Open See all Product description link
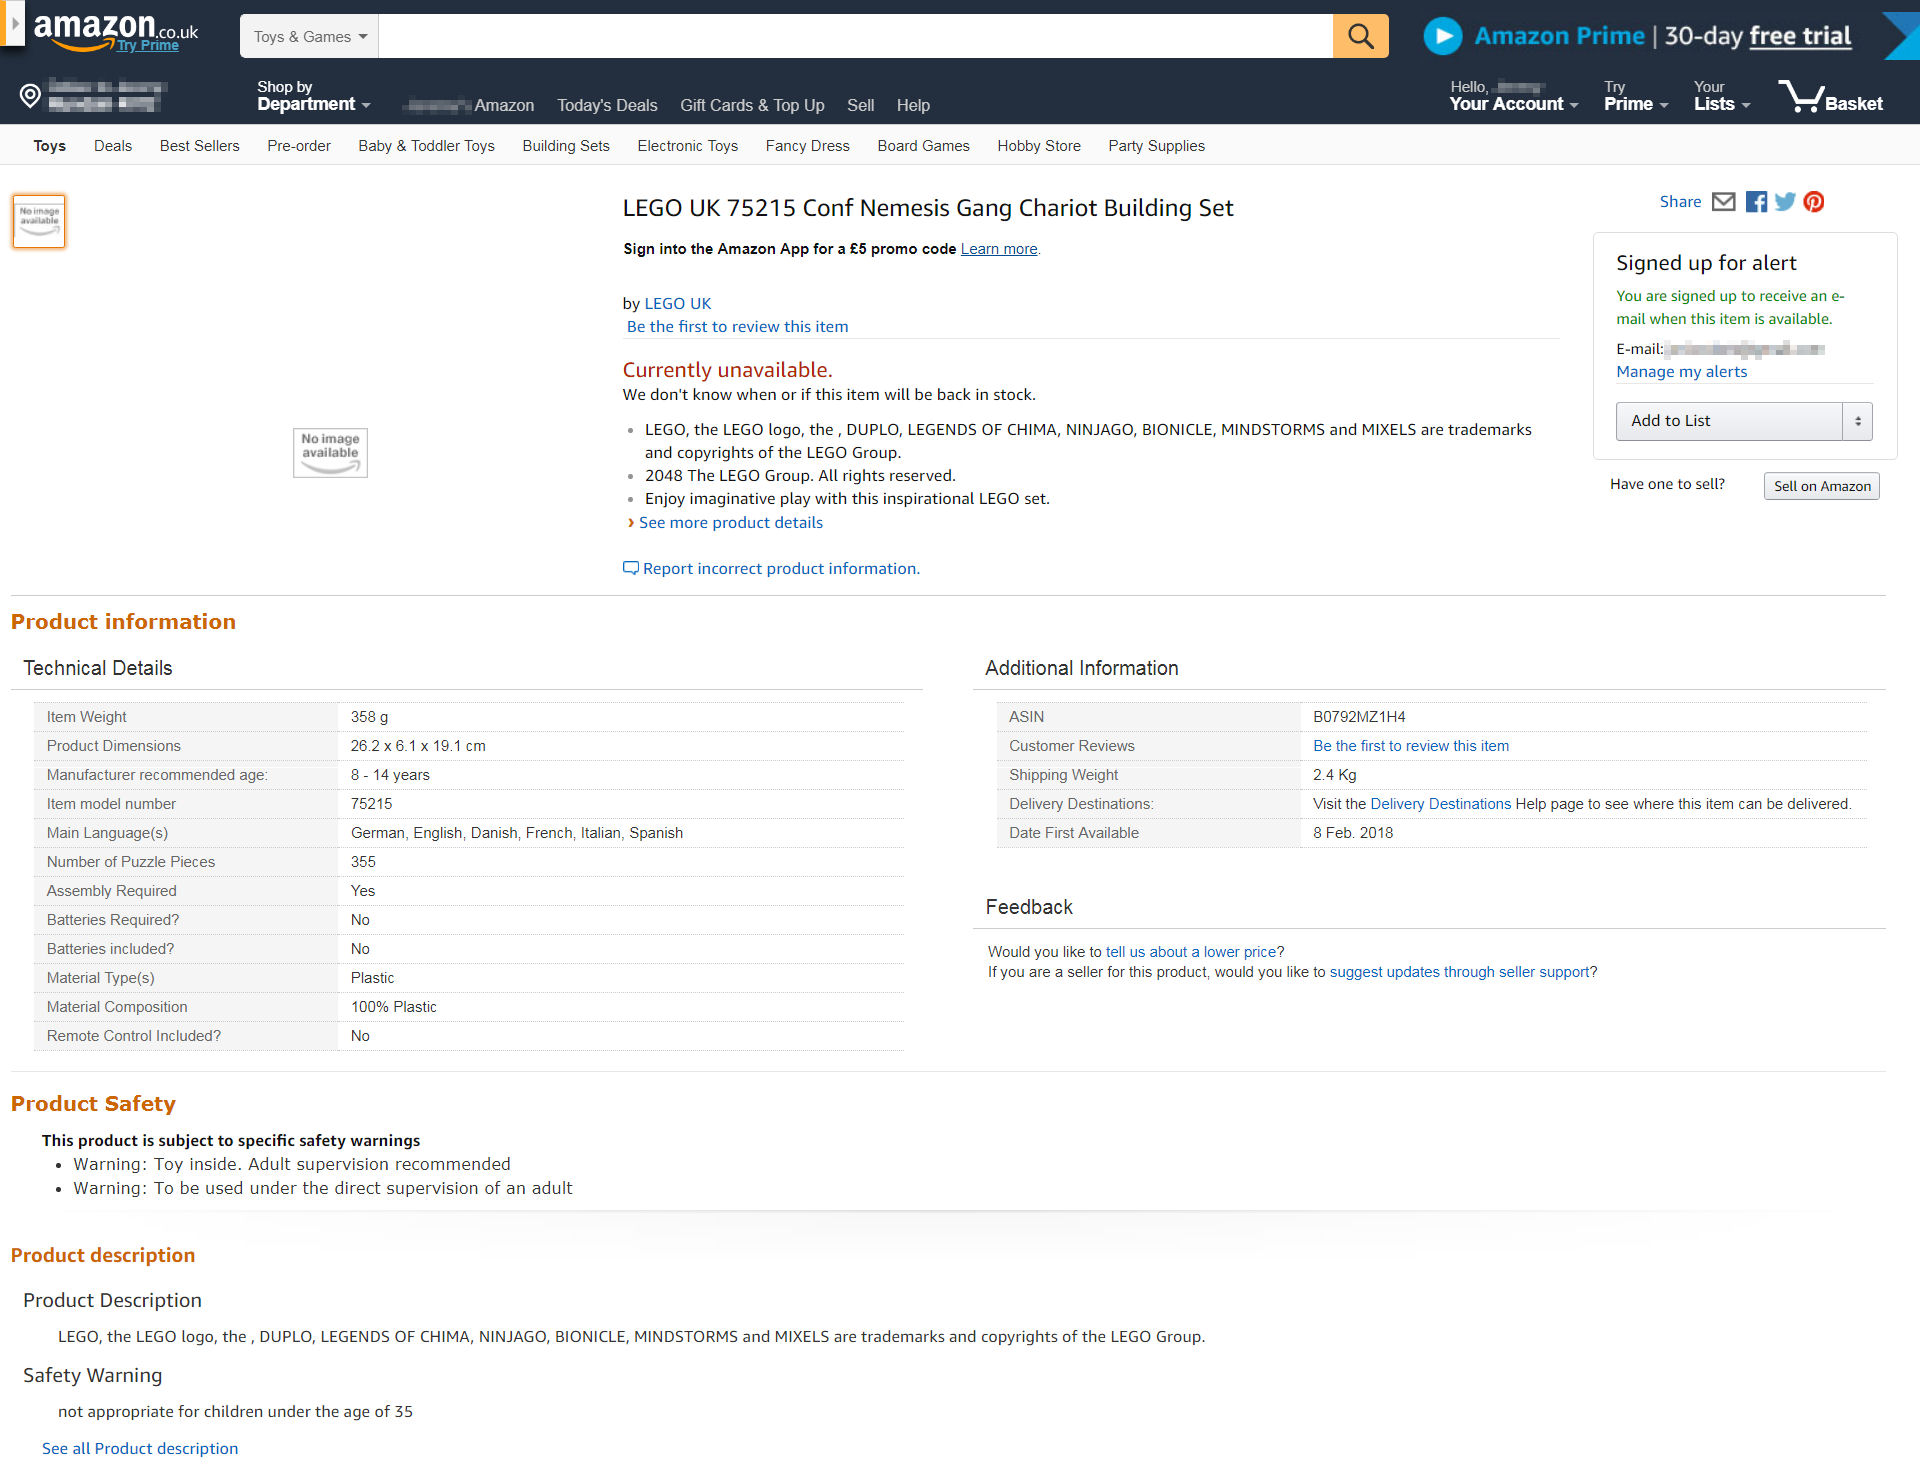The height and width of the screenshot is (1477, 1920). 140,1448
